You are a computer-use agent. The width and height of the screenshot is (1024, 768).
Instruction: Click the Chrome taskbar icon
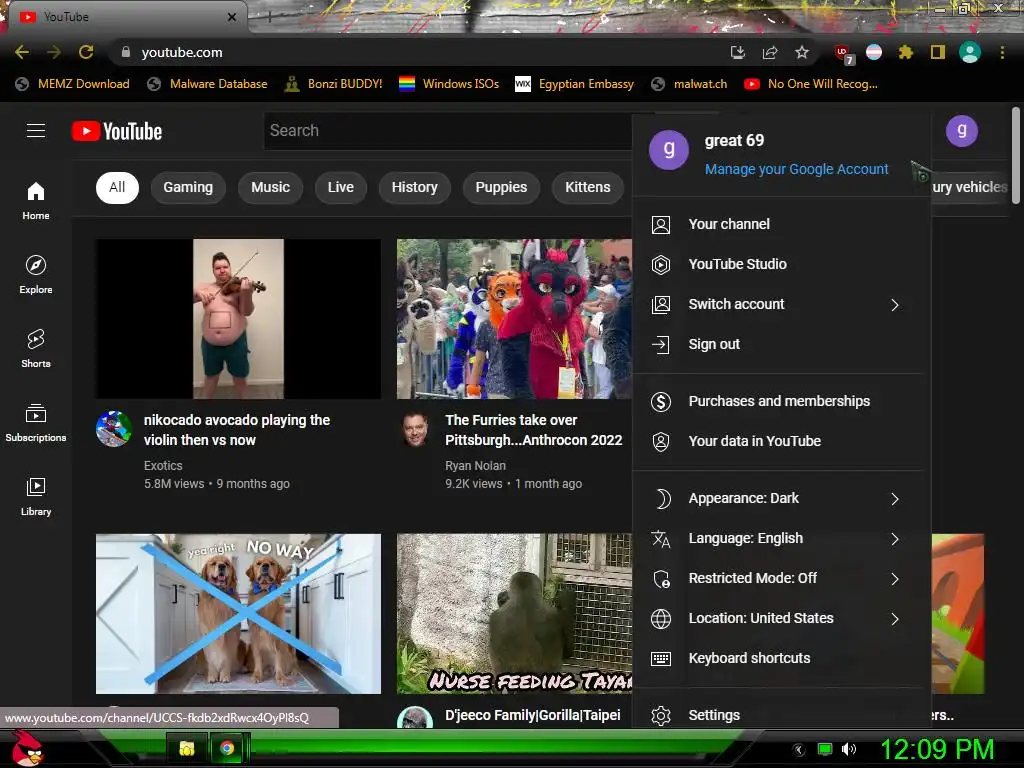227,748
